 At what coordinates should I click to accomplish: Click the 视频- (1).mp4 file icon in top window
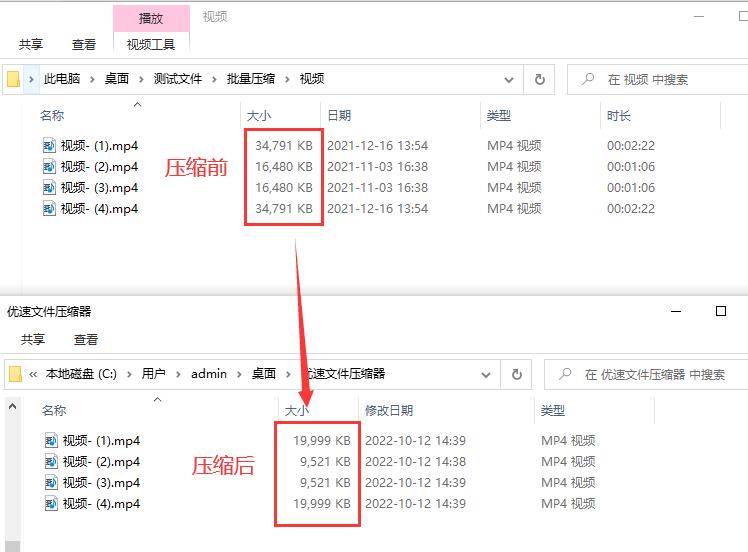click(49, 145)
